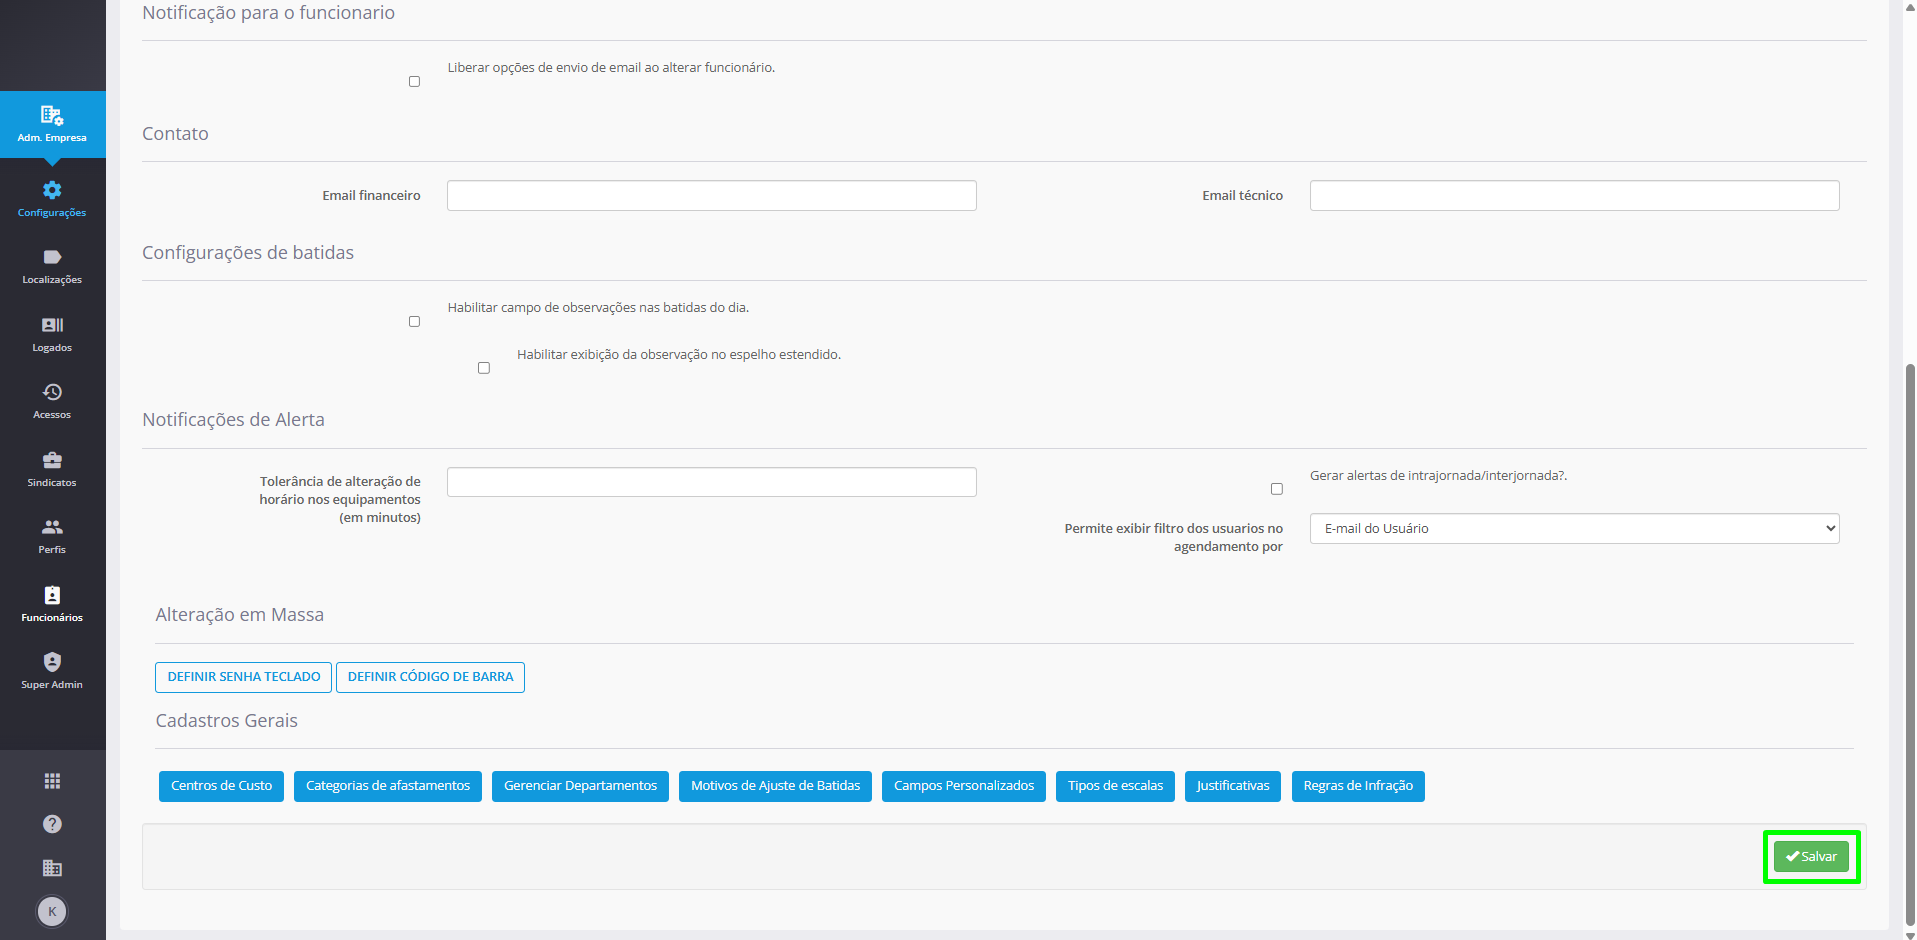The image size is (1917, 940).
Task: Open the company building icon at sidebar bottom
Action: point(52,868)
